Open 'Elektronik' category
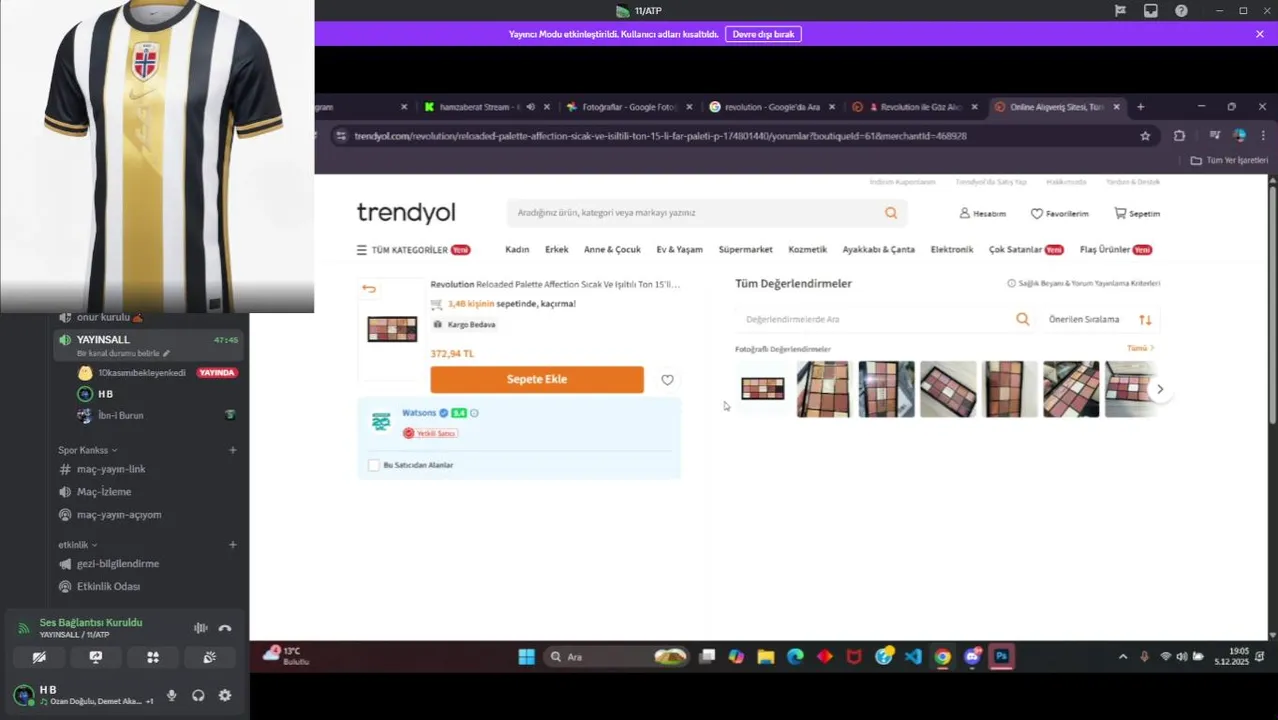 tap(951, 250)
